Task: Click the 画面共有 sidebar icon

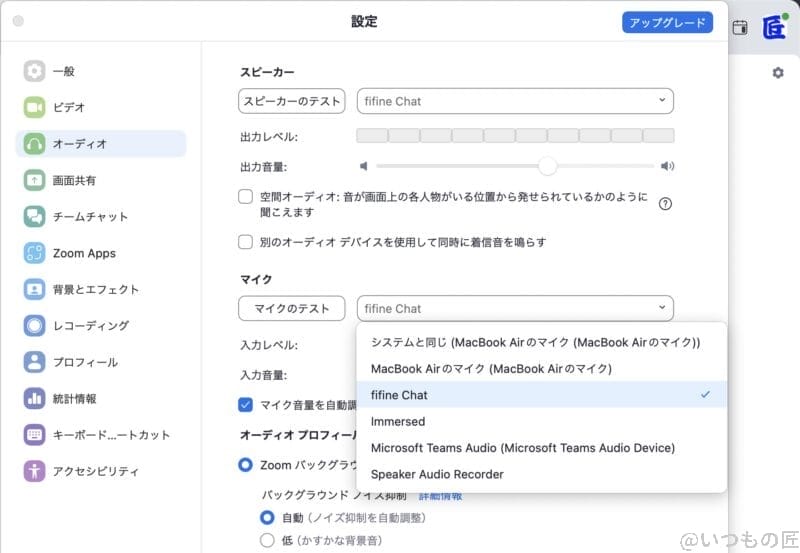Action: (x=35, y=180)
